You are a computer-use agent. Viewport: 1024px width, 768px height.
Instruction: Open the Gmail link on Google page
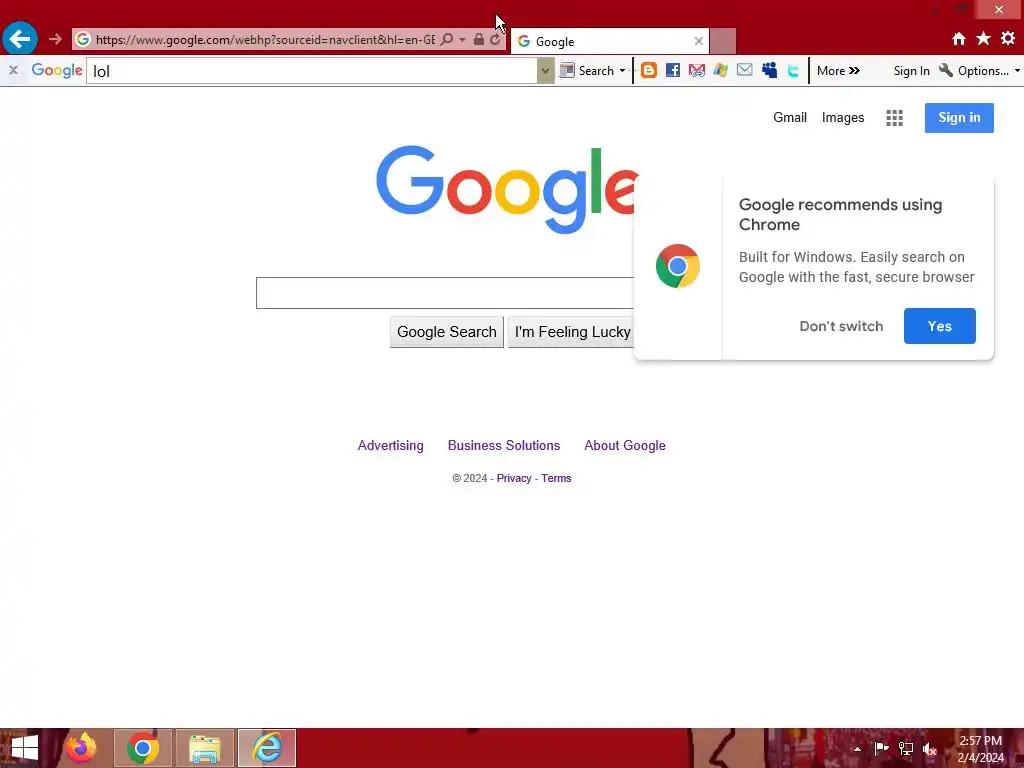(x=790, y=118)
